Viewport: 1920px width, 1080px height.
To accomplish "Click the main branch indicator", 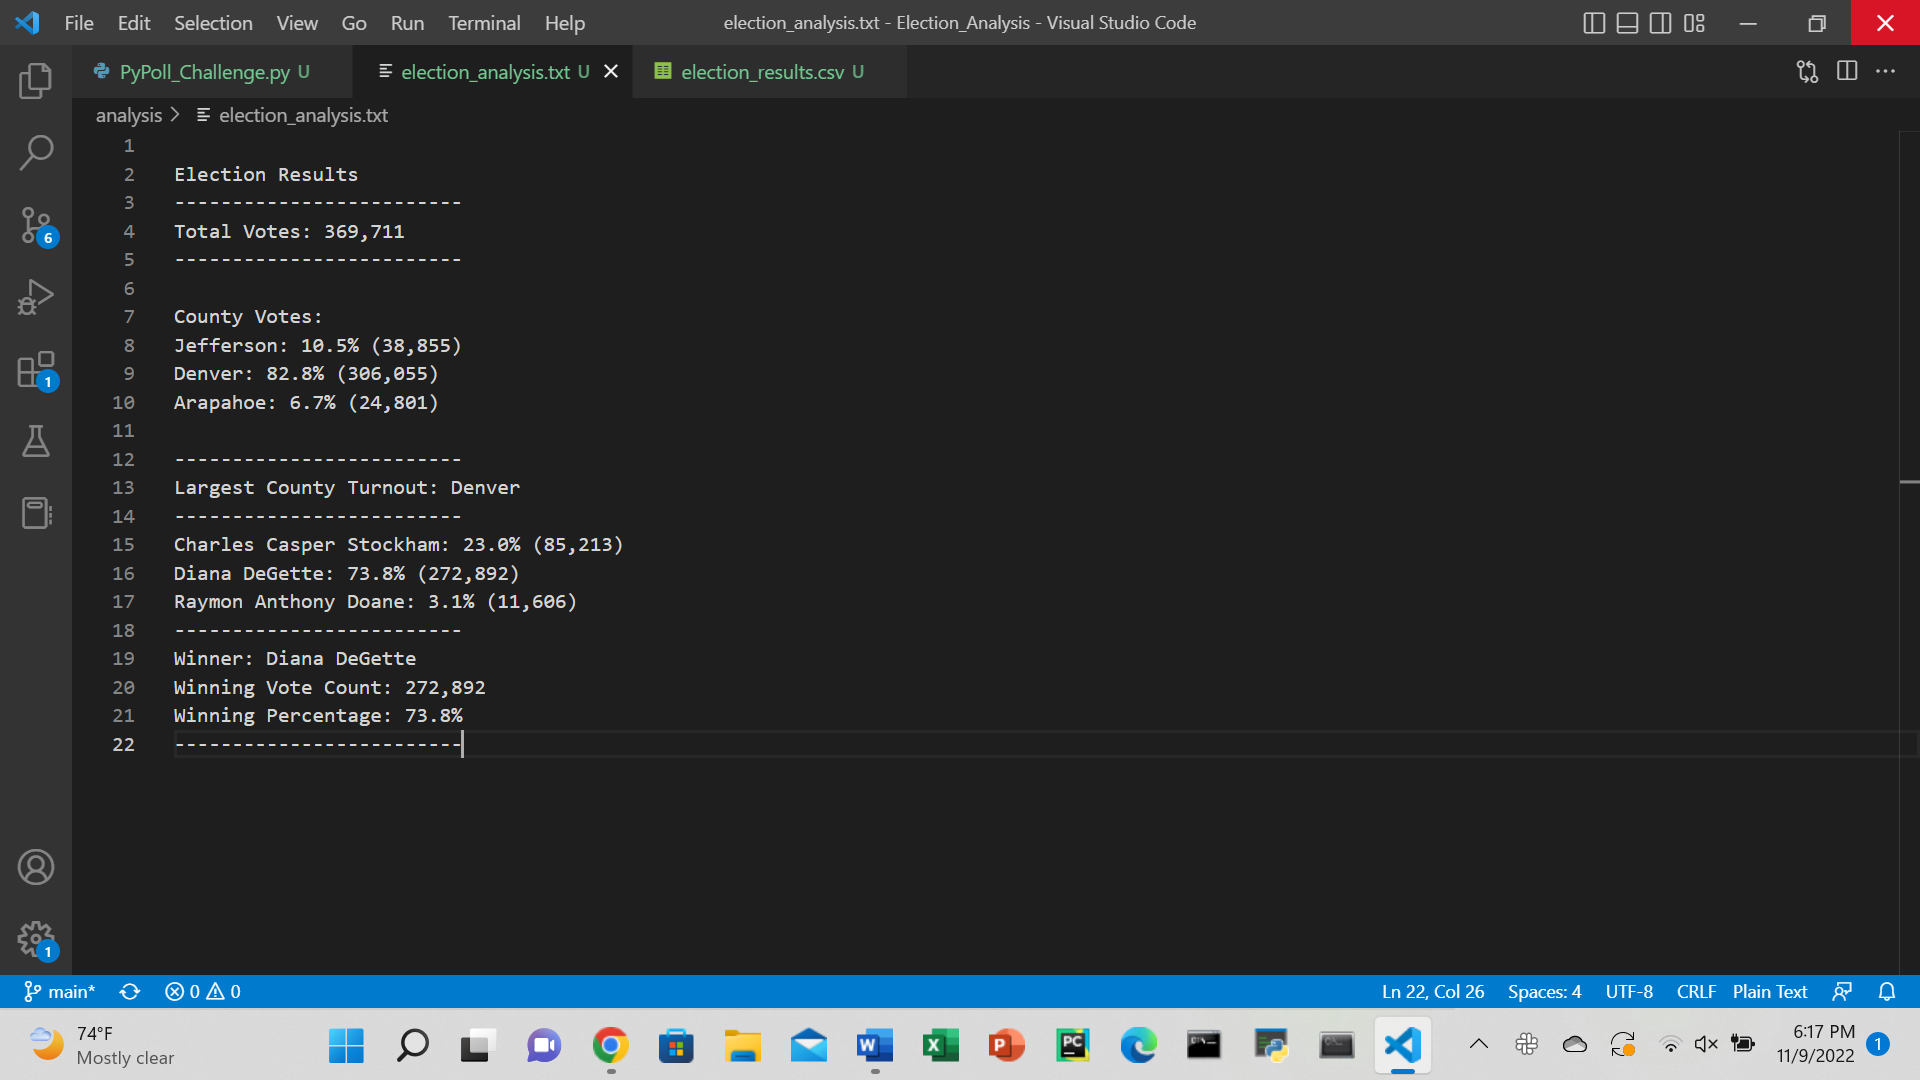I will [60, 991].
